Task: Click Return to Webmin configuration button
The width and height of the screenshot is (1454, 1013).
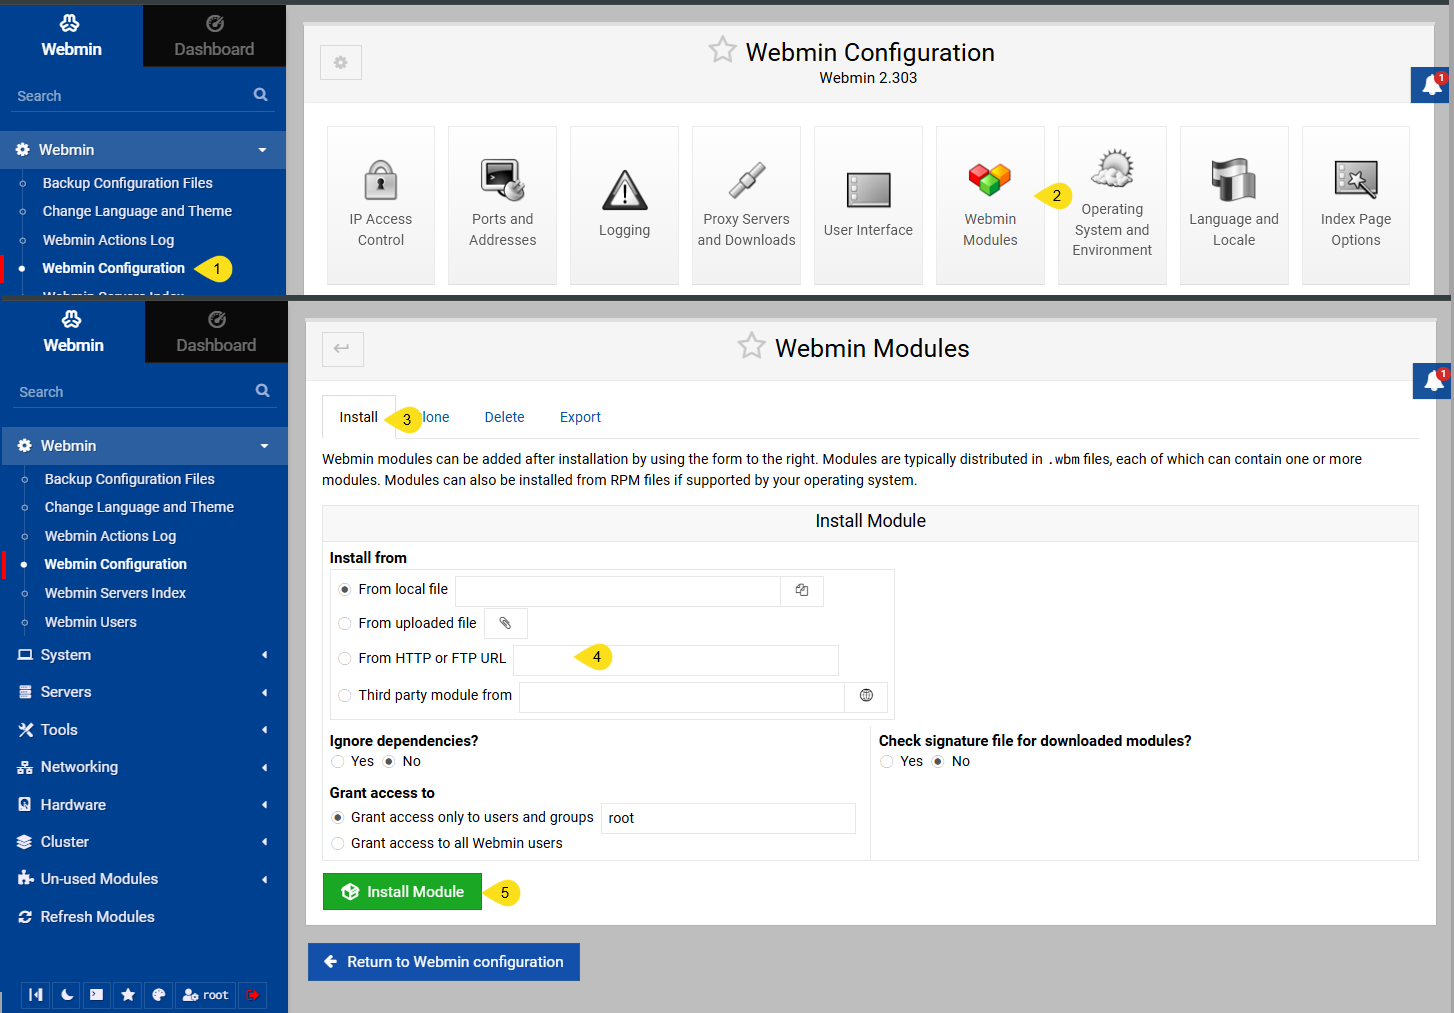Action: click(x=444, y=962)
